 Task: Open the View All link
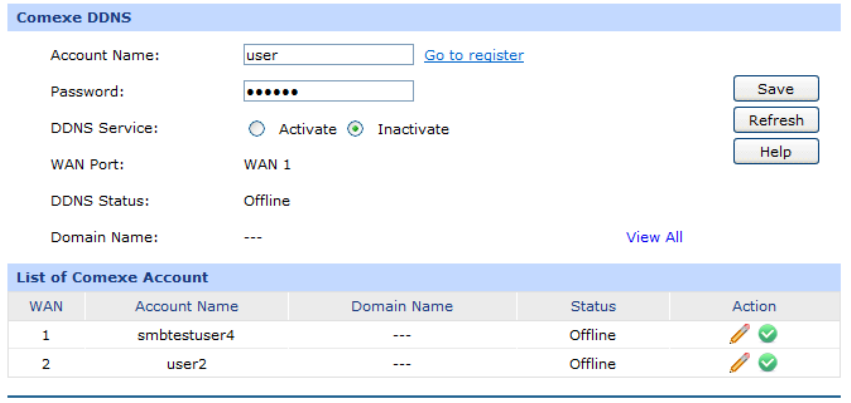coord(654,237)
